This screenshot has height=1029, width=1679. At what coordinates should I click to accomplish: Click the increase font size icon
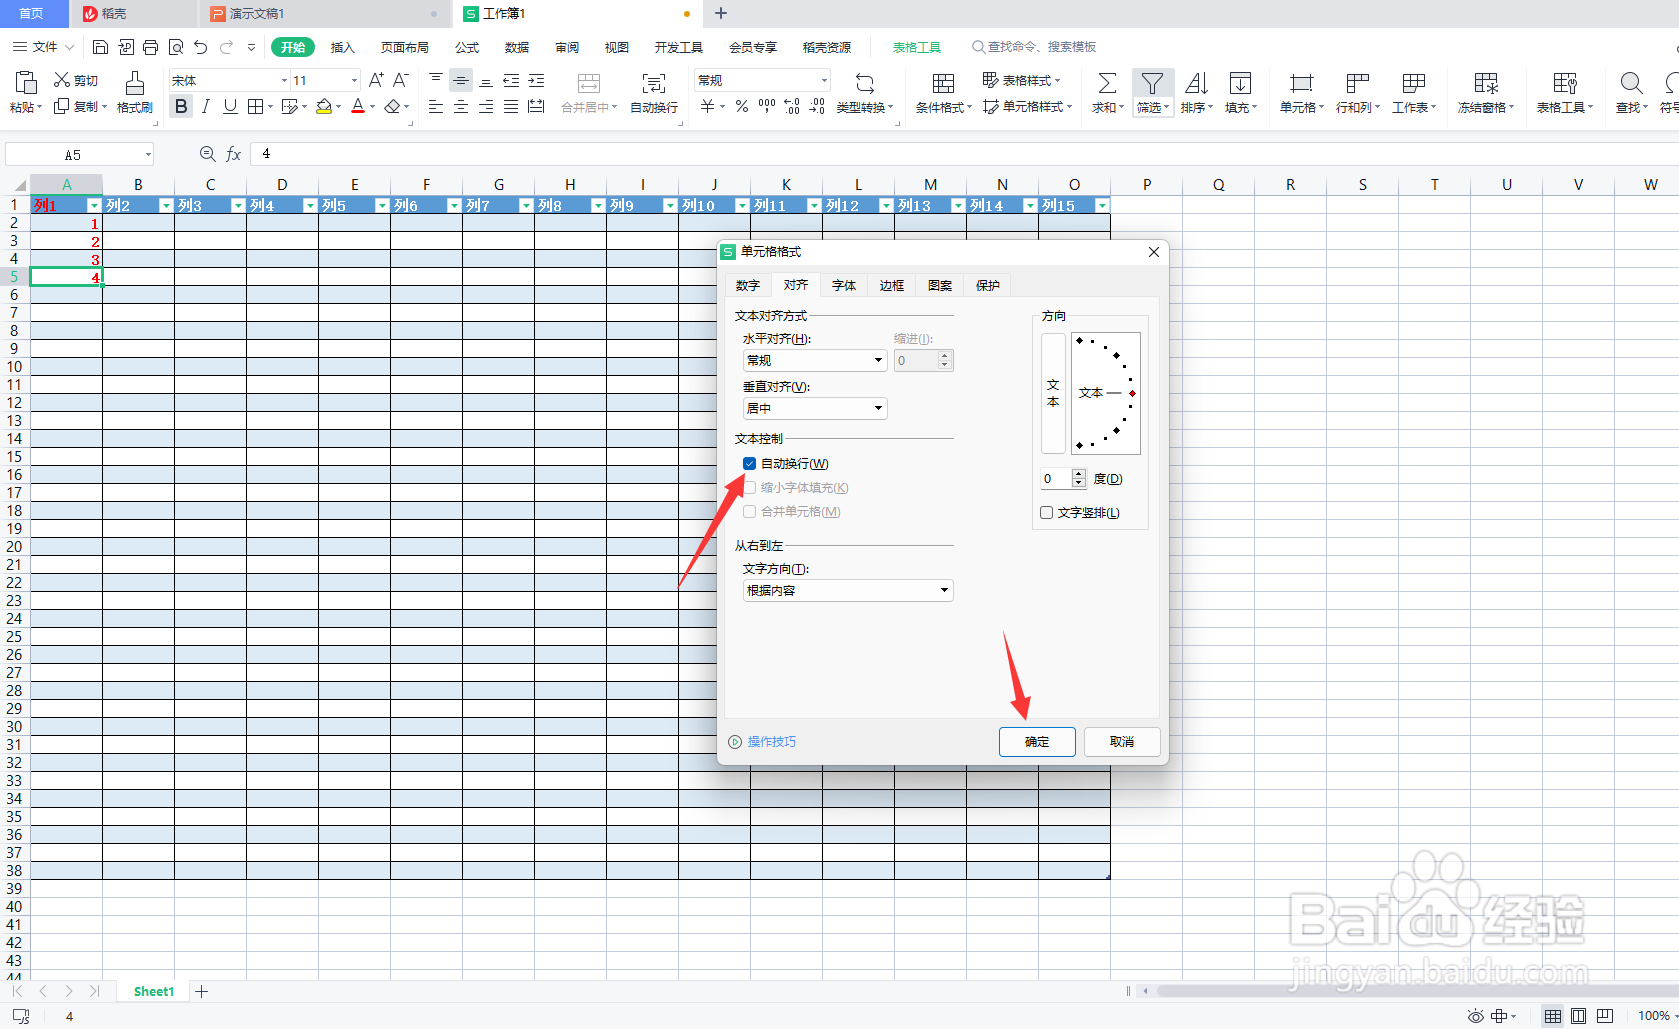tap(376, 80)
